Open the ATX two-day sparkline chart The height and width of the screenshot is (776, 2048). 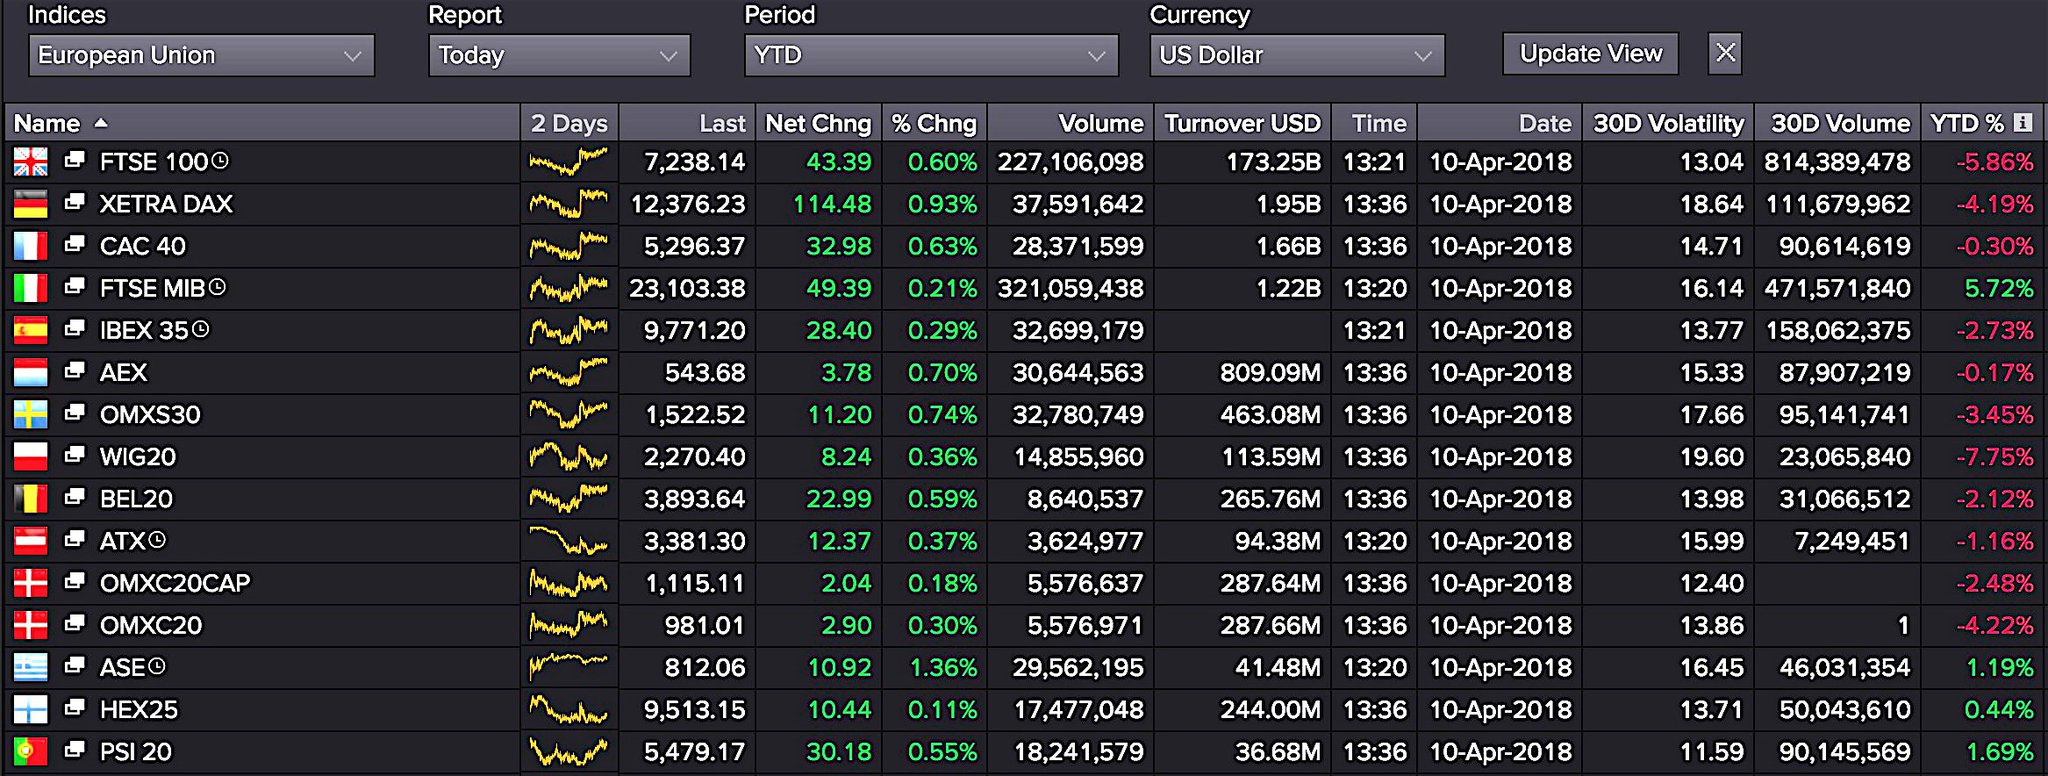(x=568, y=541)
